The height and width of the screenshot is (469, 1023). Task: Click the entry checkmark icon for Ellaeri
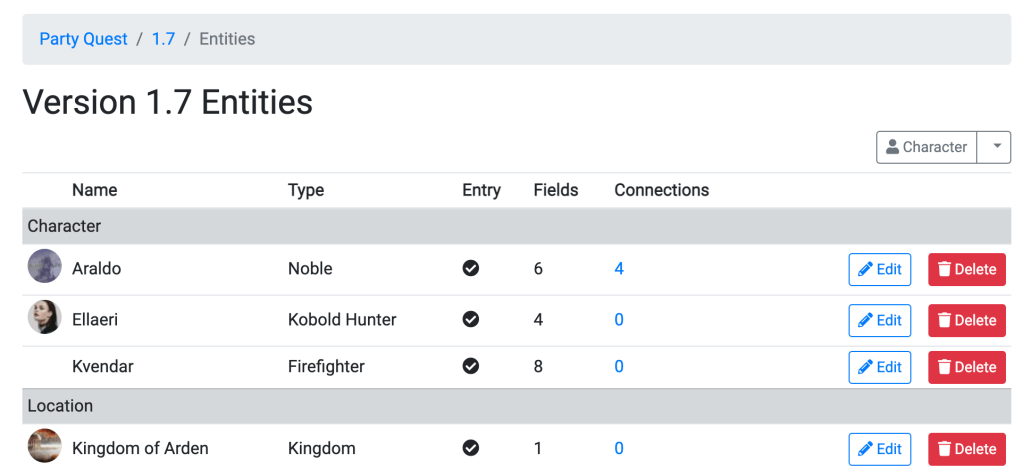(471, 319)
